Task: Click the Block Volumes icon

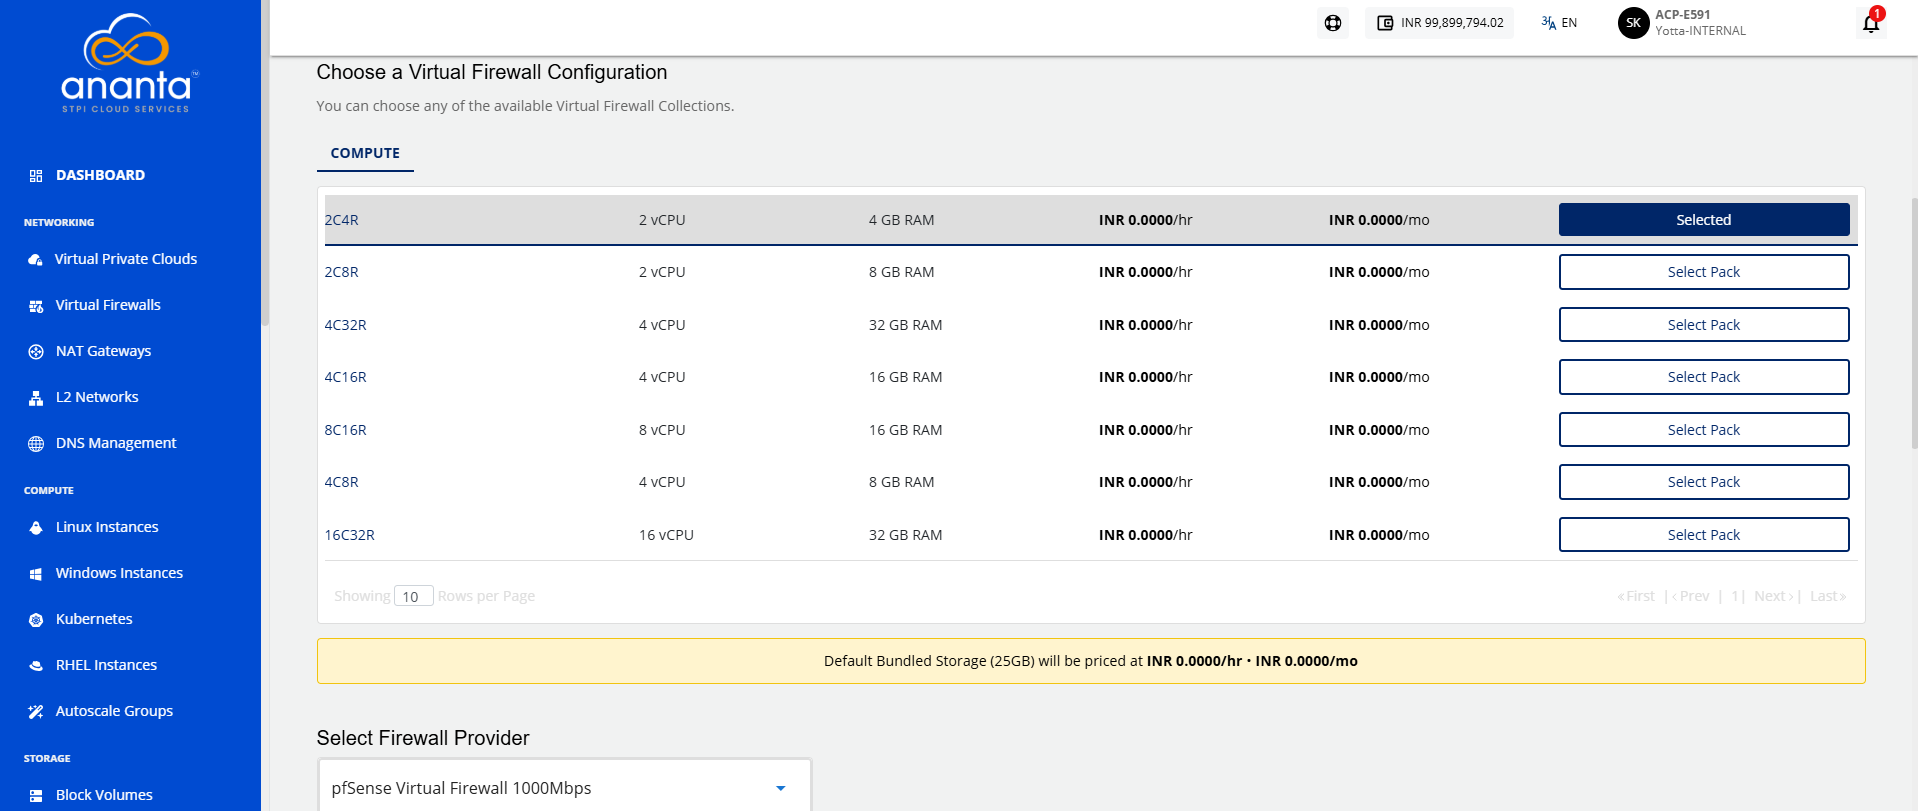Action: pos(36,796)
